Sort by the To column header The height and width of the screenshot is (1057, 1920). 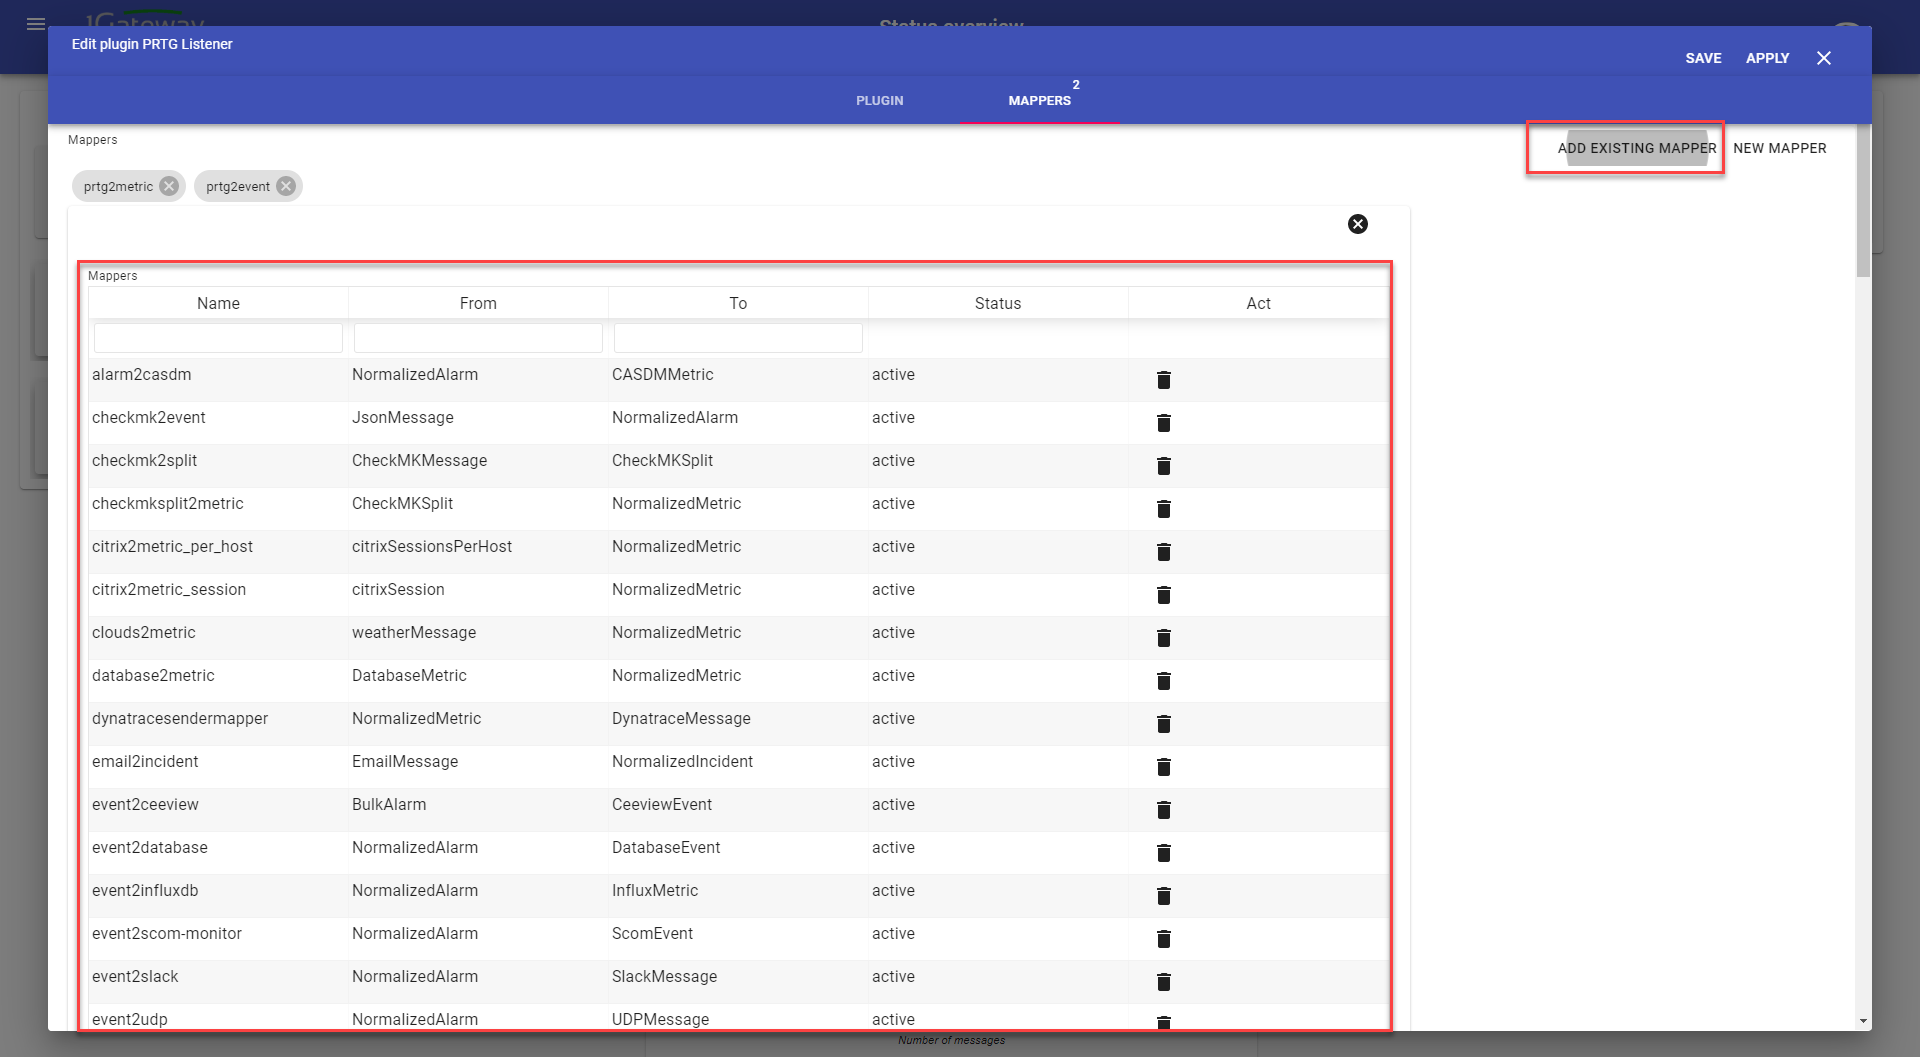tap(738, 303)
